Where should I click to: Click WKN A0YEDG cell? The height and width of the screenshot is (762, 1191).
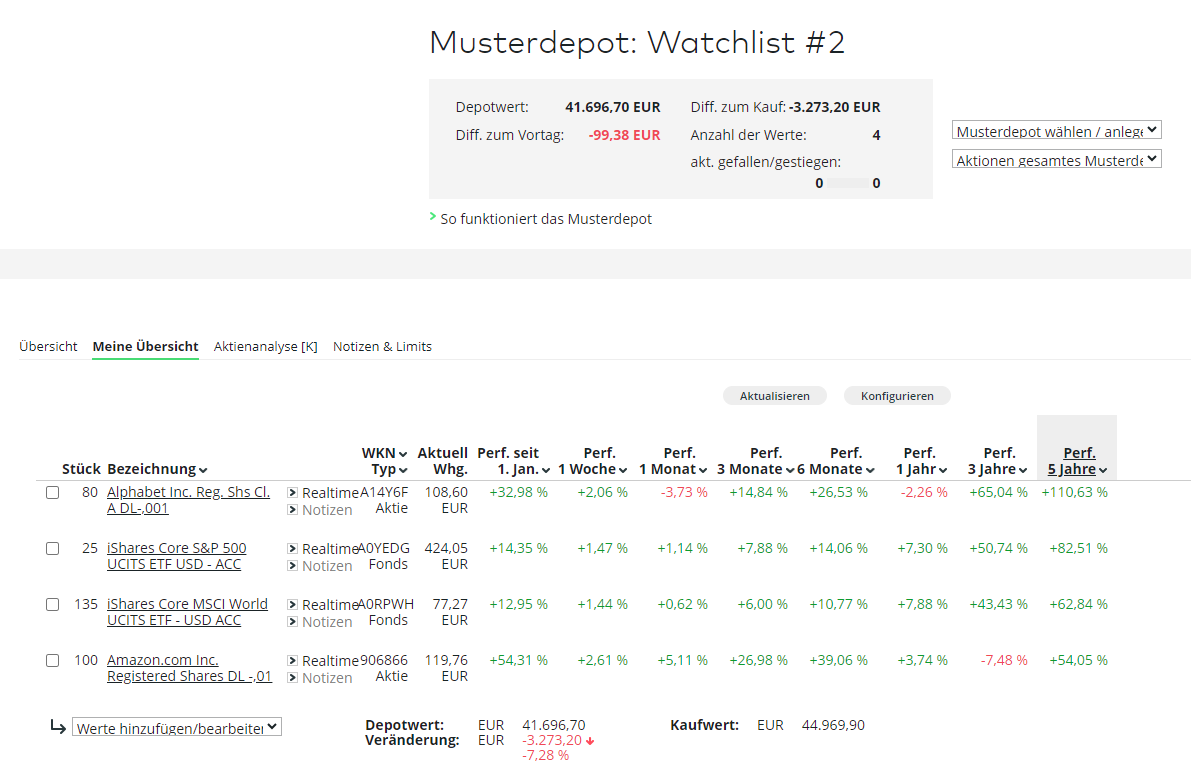(x=384, y=548)
